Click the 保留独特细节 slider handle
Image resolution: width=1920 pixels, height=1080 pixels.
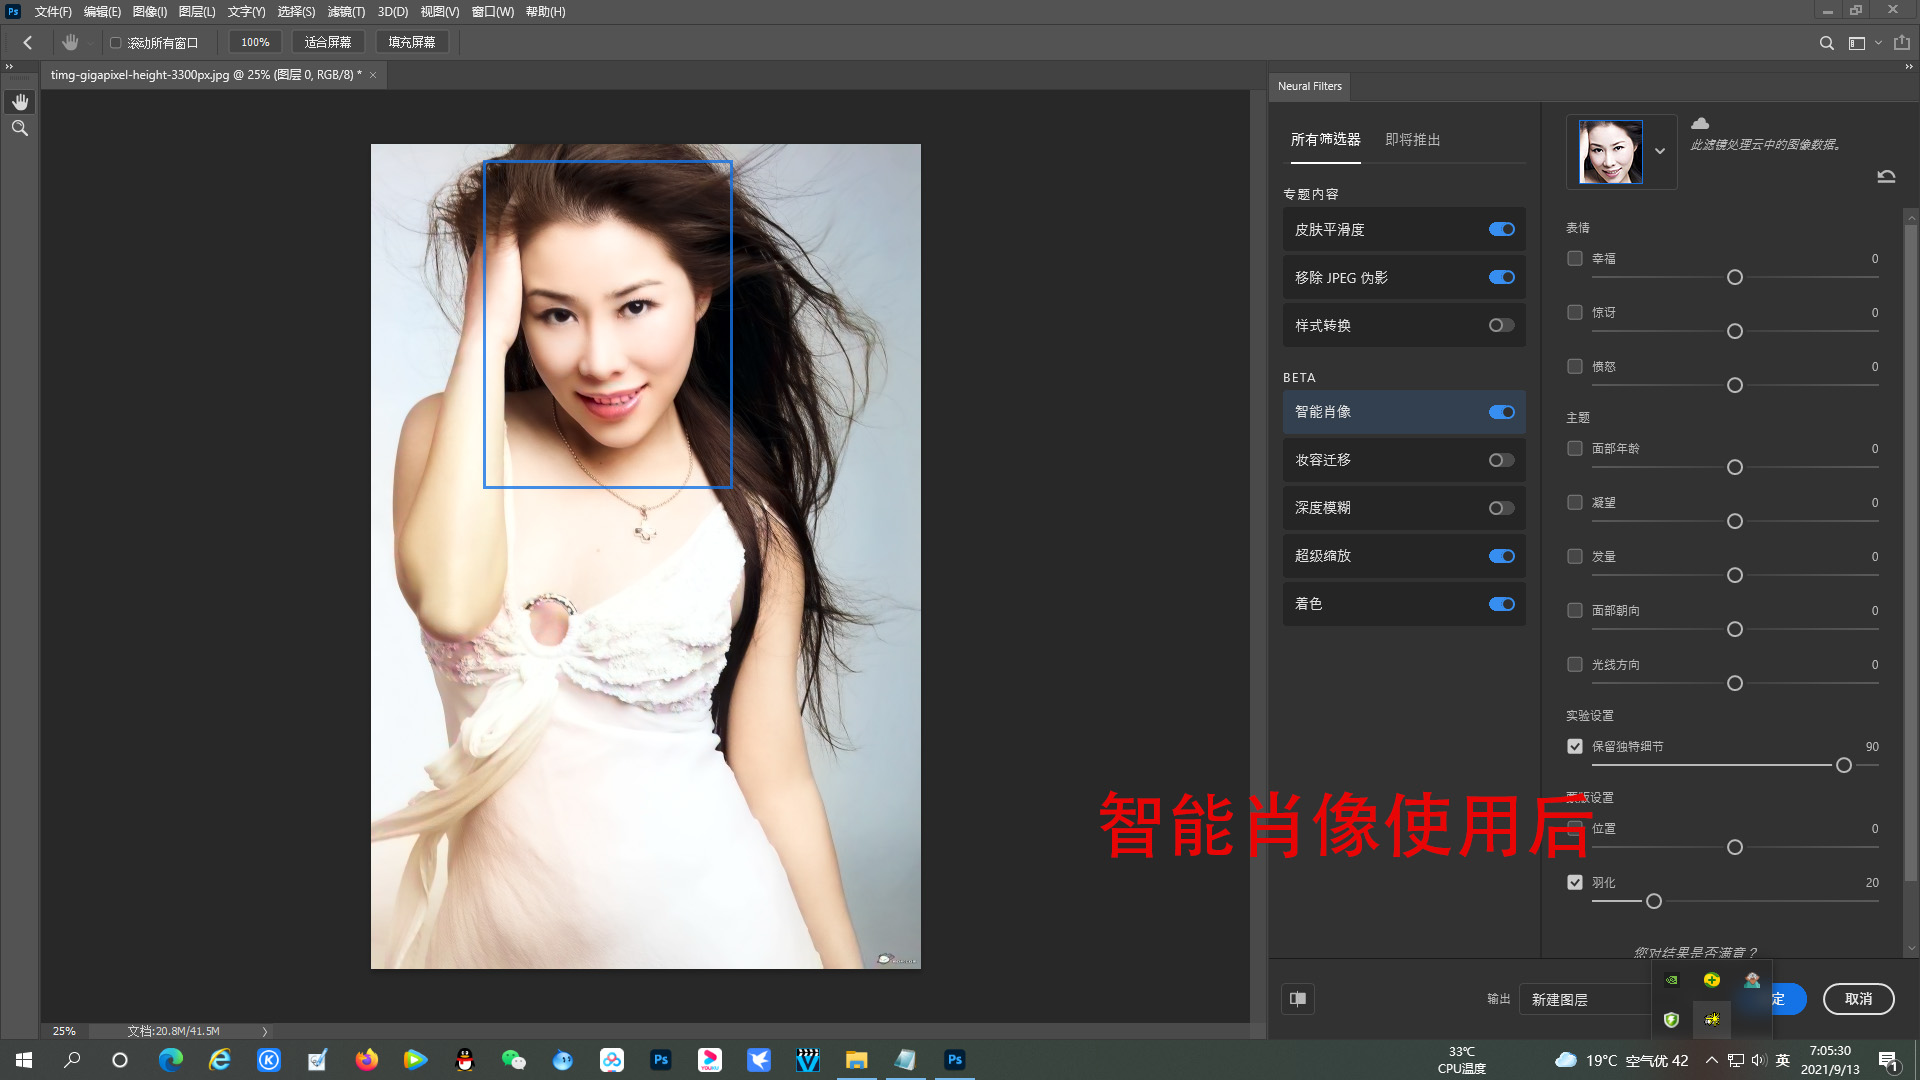click(1844, 765)
